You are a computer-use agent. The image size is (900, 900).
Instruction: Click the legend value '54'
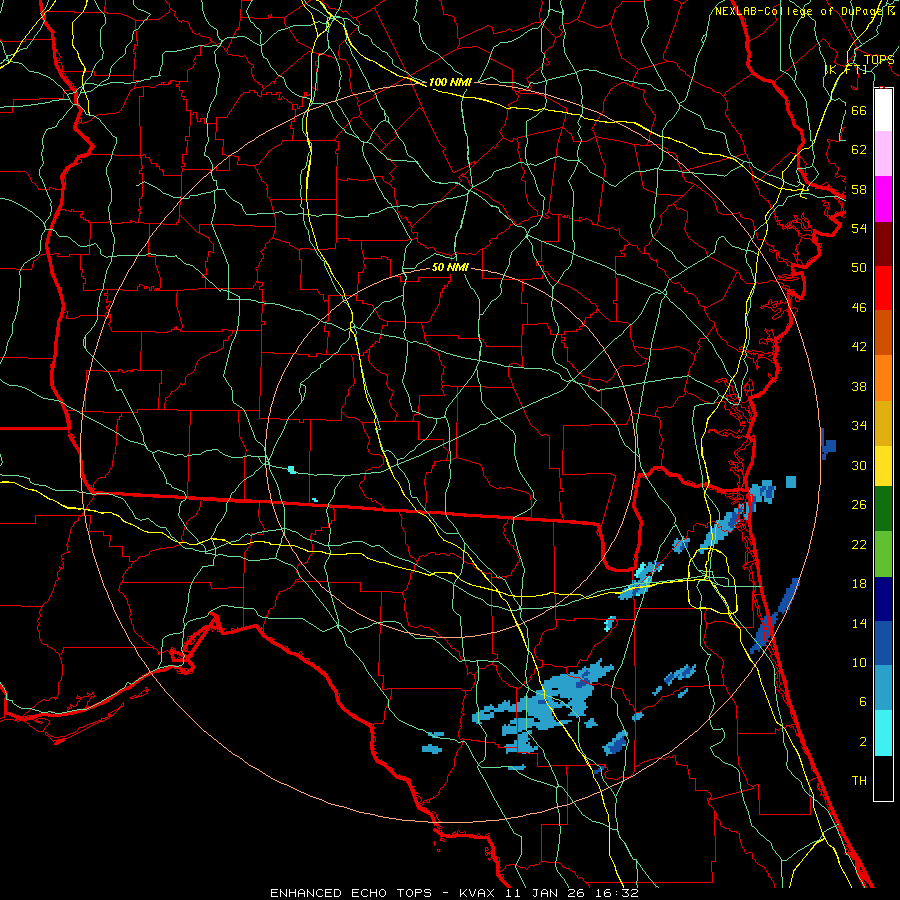[859, 228]
